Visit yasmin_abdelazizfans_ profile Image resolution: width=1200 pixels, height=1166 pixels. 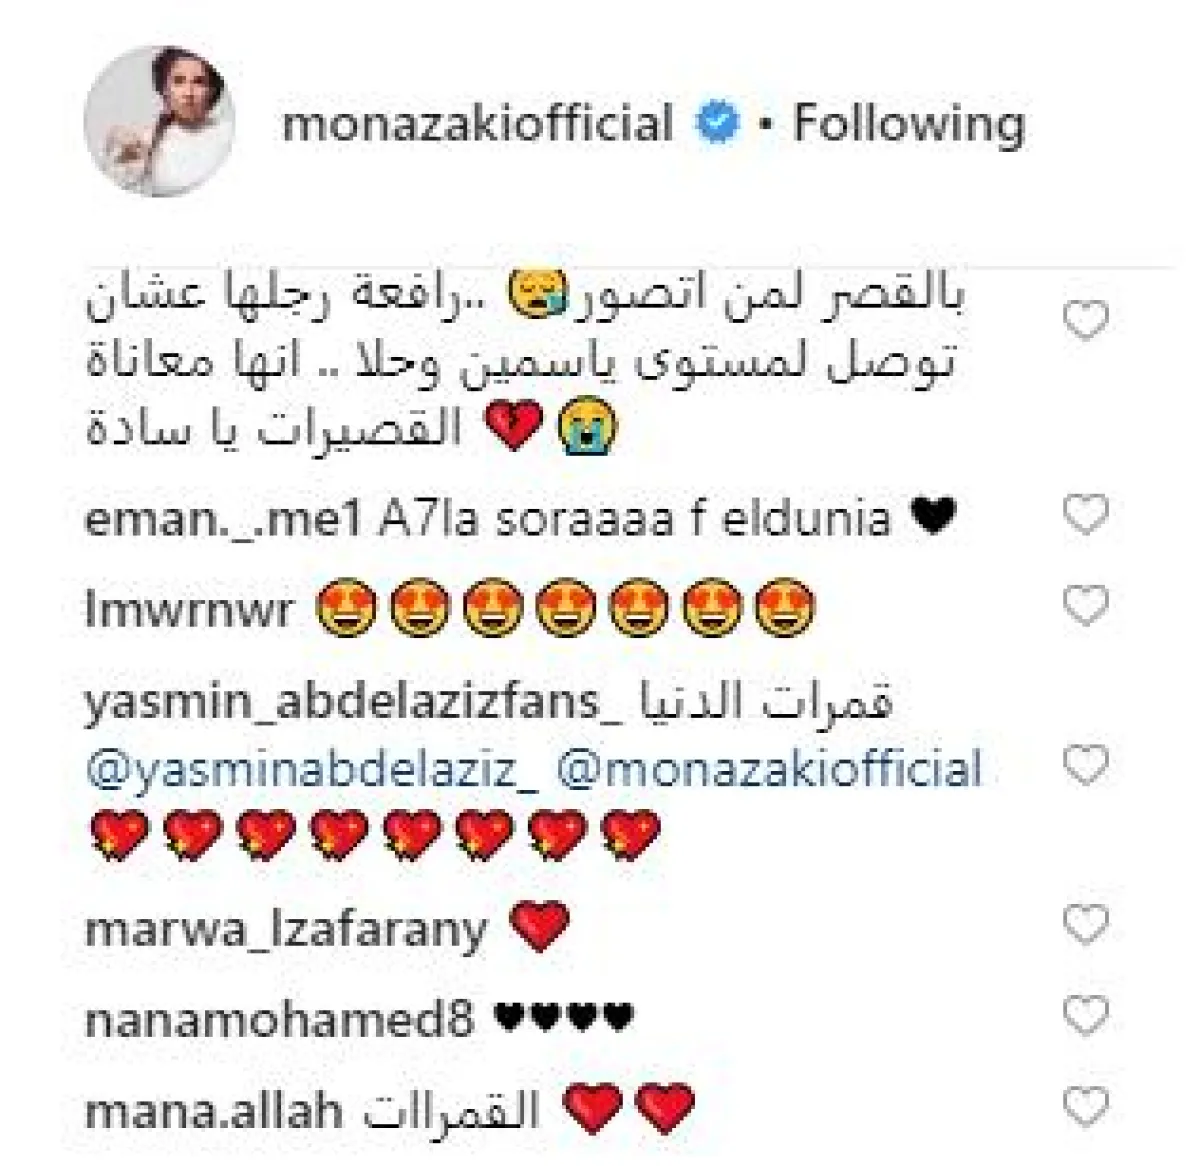(349, 705)
